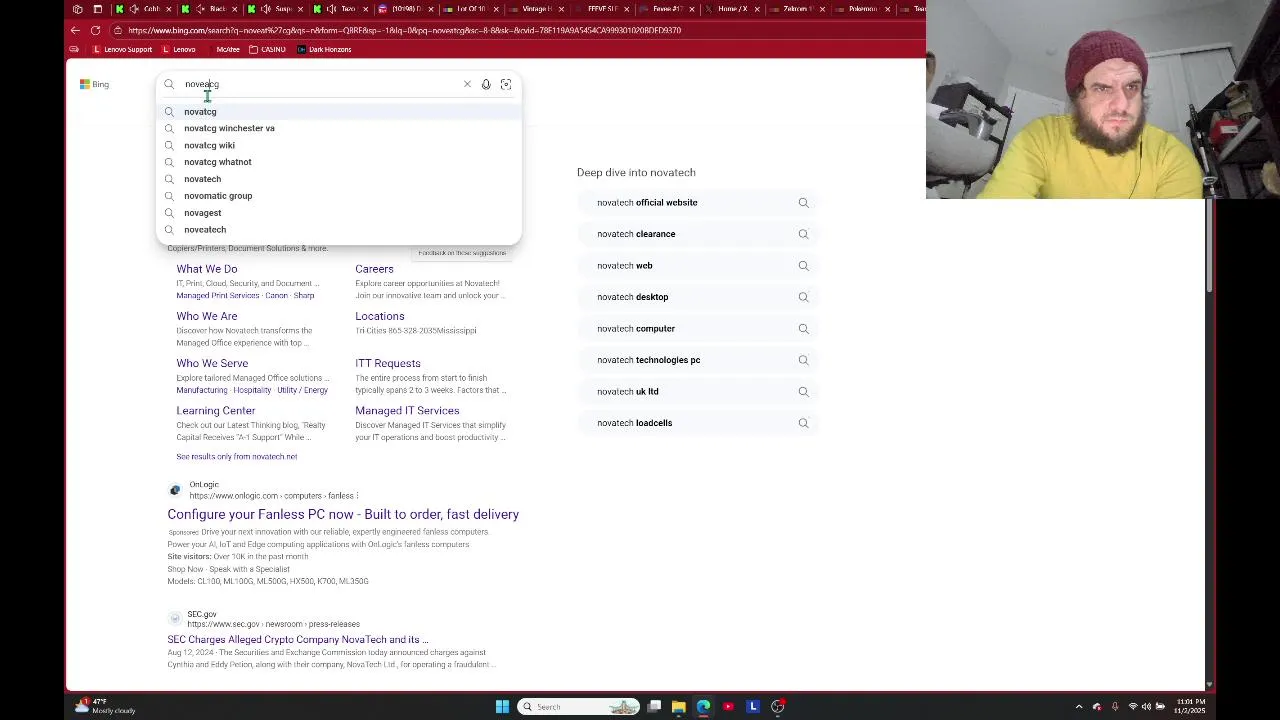This screenshot has height=720, width=1280.
Task: Open the Managed IT Services link
Action: pyautogui.click(x=407, y=411)
